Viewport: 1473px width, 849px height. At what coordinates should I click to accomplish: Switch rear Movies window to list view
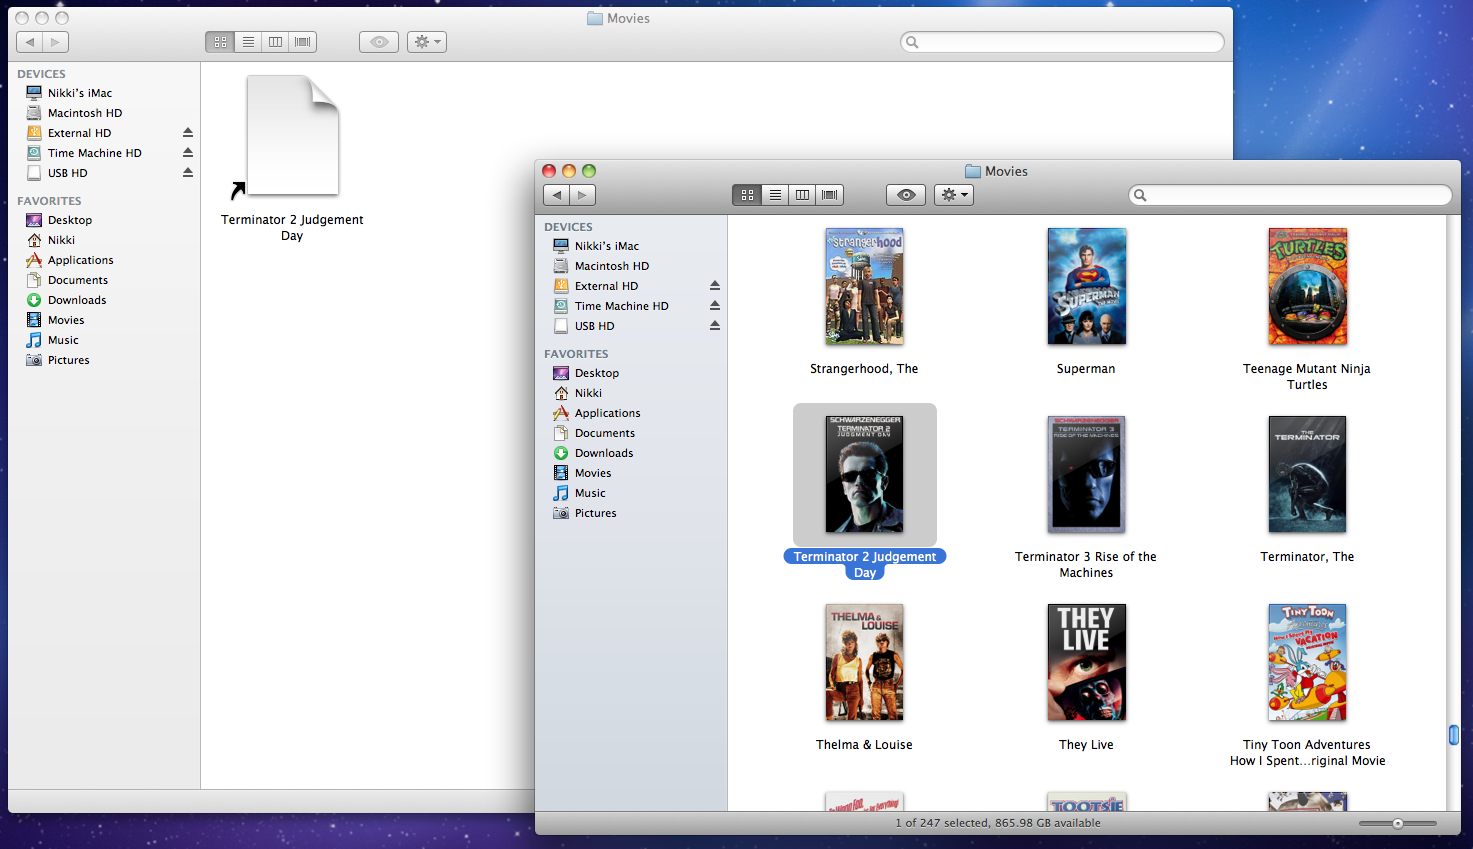[x=248, y=42]
